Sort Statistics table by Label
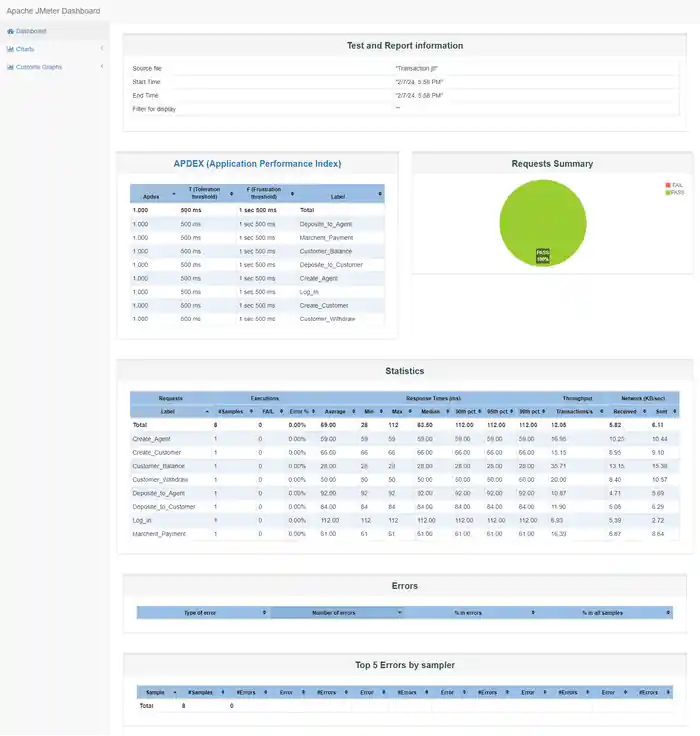This screenshot has width=700, height=736. [171, 412]
